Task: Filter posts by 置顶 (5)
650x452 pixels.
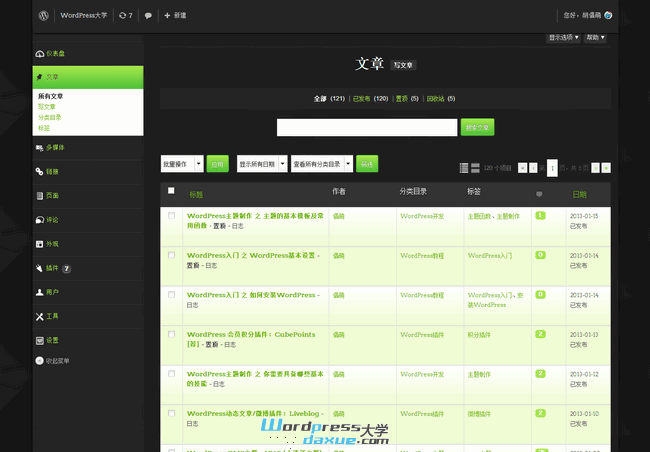Action: click(x=407, y=99)
